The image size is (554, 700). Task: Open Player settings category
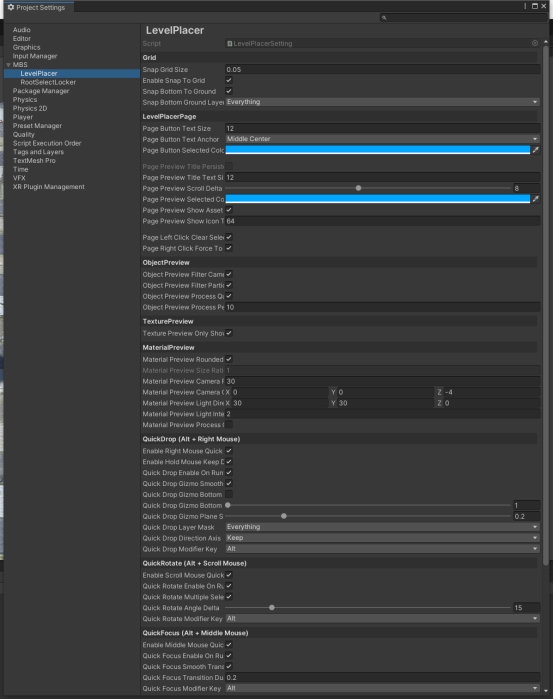pyautogui.click(x=23, y=117)
